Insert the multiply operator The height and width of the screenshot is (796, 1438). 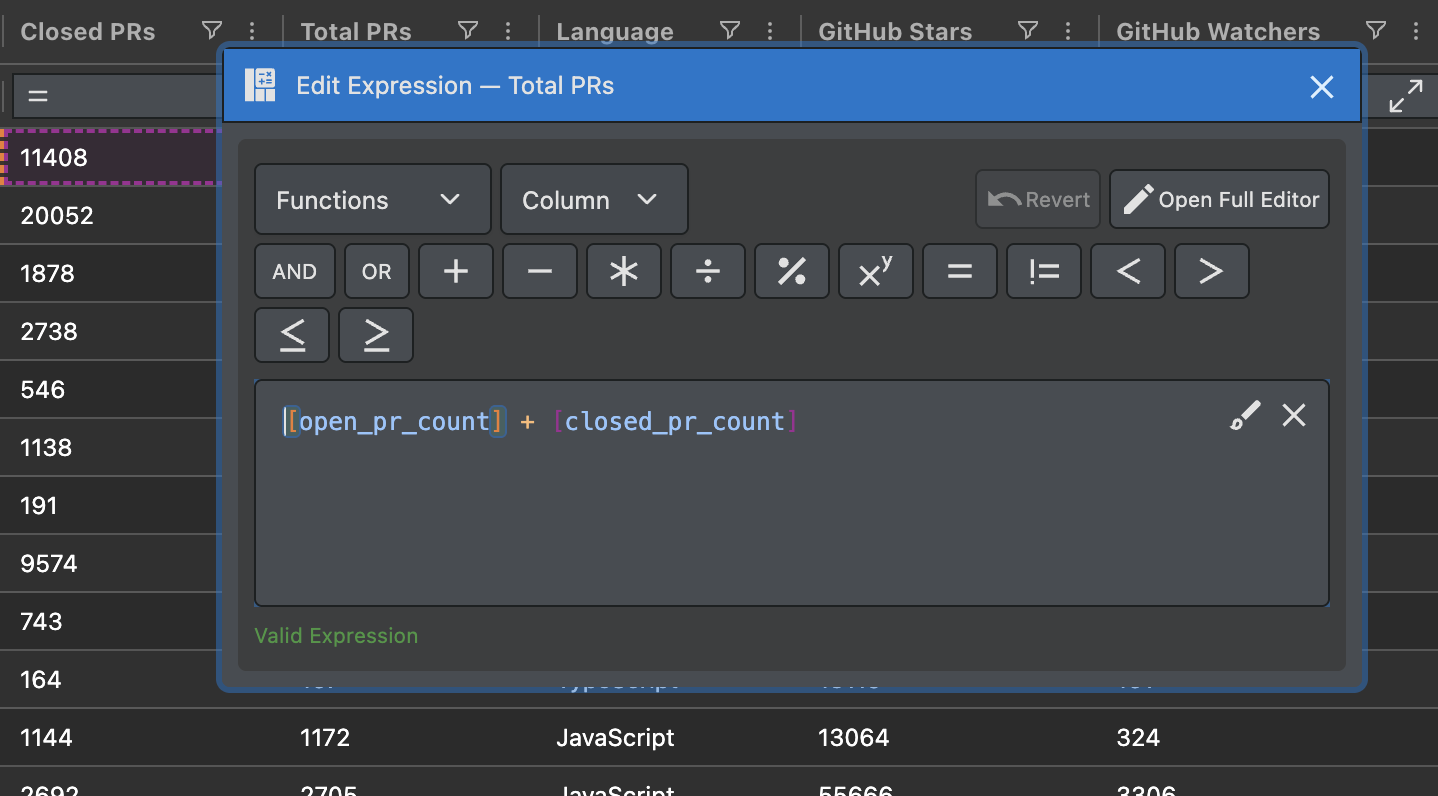pos(624,271)
